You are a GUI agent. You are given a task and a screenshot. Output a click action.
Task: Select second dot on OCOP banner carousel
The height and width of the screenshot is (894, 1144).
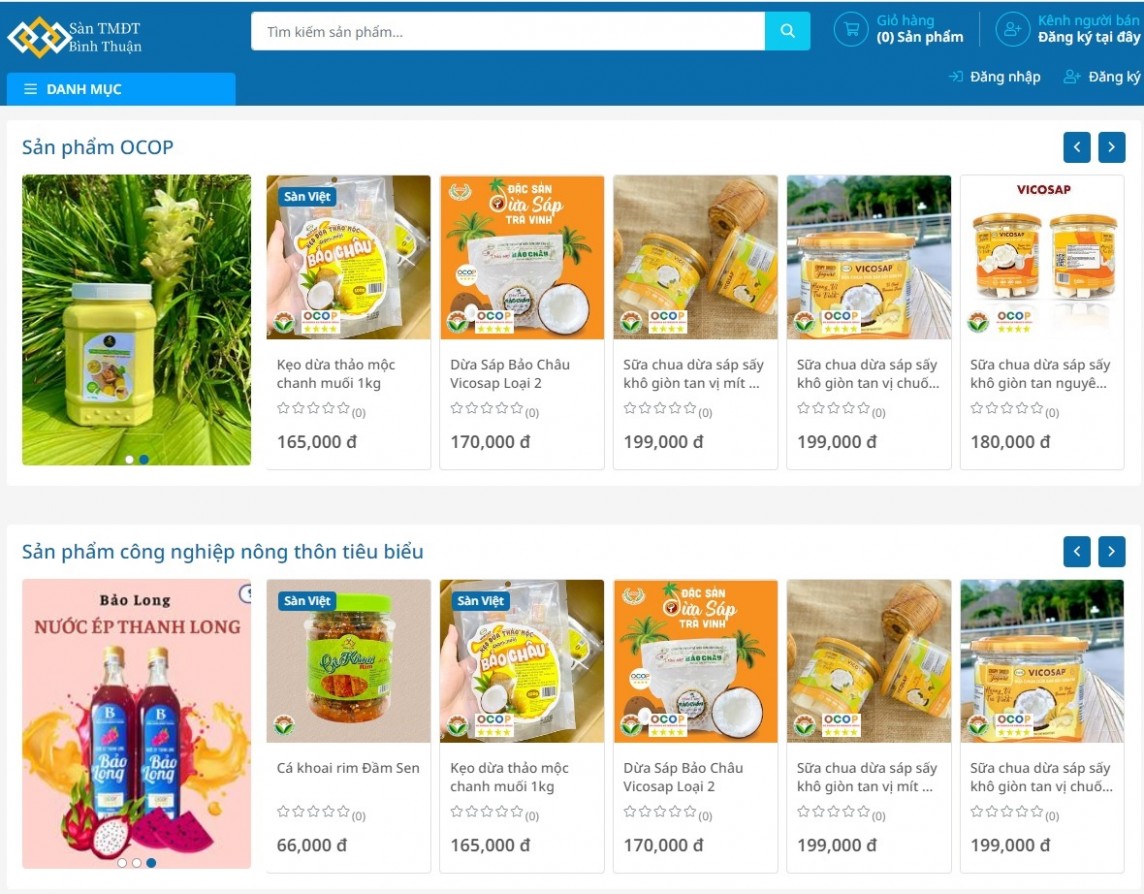[144, 459]
